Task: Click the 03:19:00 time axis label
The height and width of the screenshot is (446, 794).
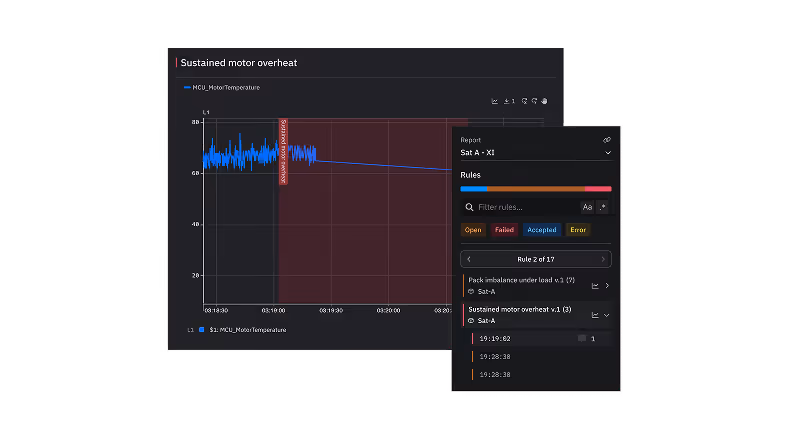Action: (x=273, y=310)
